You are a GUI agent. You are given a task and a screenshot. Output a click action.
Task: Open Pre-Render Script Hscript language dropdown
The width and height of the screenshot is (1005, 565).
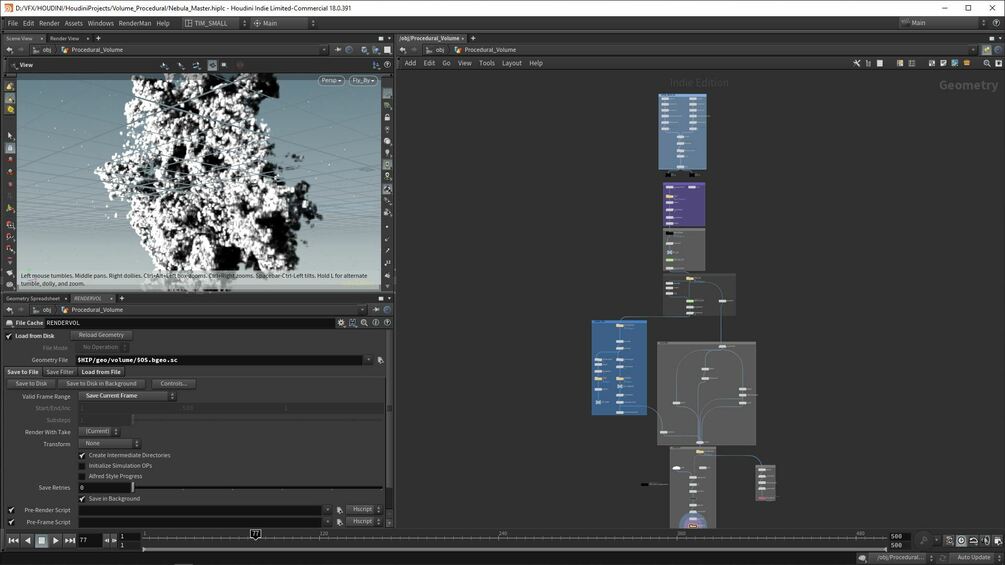click(365, 509)
